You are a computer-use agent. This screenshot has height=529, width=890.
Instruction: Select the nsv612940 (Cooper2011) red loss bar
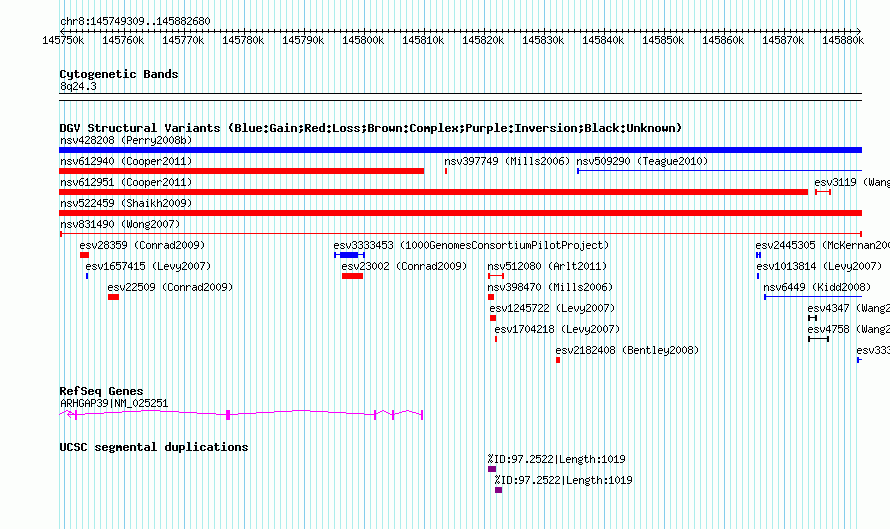coord(241,171)
